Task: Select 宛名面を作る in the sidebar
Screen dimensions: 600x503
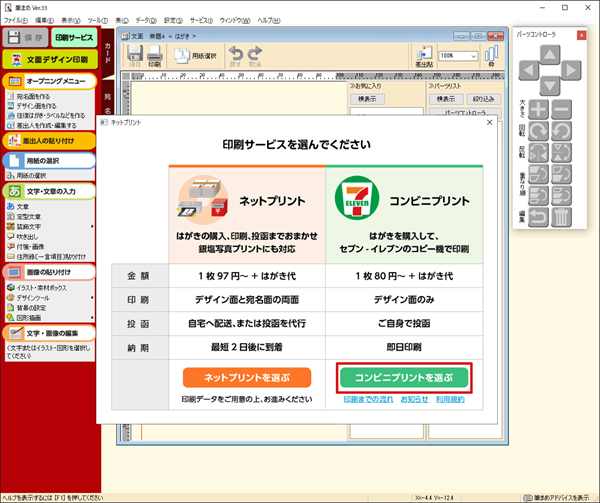Action: point(29,96)
